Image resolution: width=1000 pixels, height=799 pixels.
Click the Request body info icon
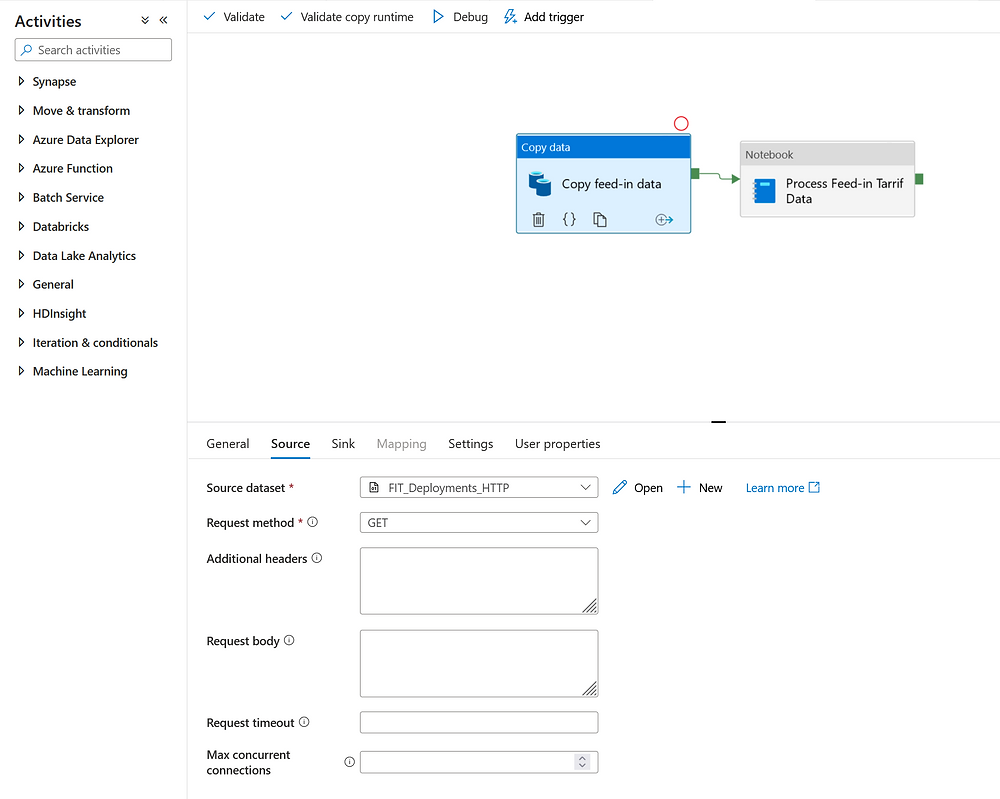click(x=289, y=640)
